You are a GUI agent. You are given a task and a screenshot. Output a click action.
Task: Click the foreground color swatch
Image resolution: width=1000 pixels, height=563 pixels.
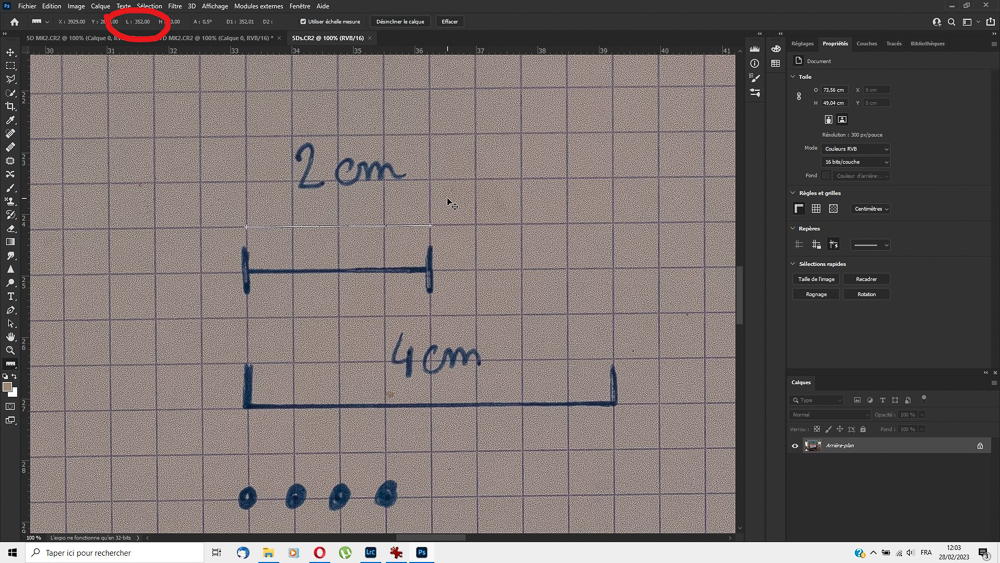pyautogui.click(x=8, y=388)
